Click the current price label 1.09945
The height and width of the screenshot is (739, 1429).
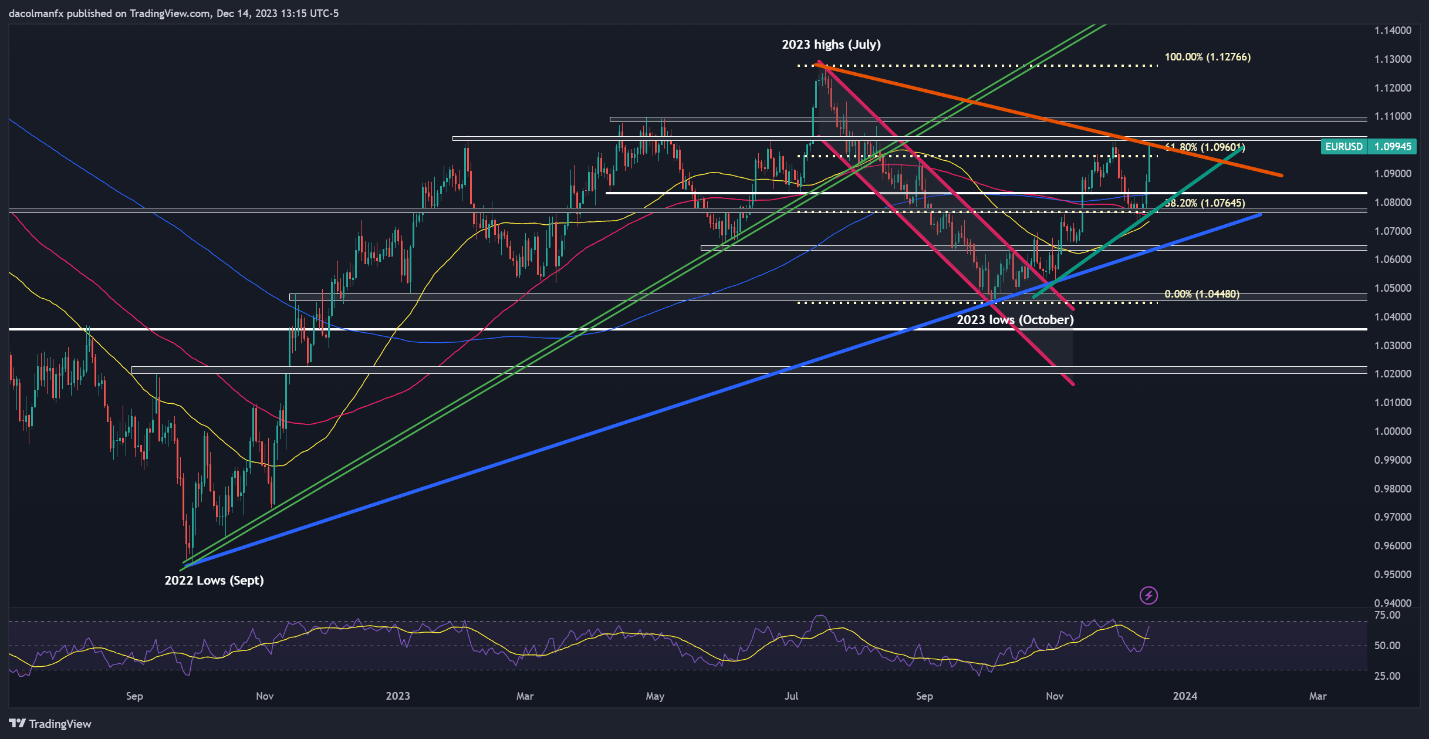1390,146
